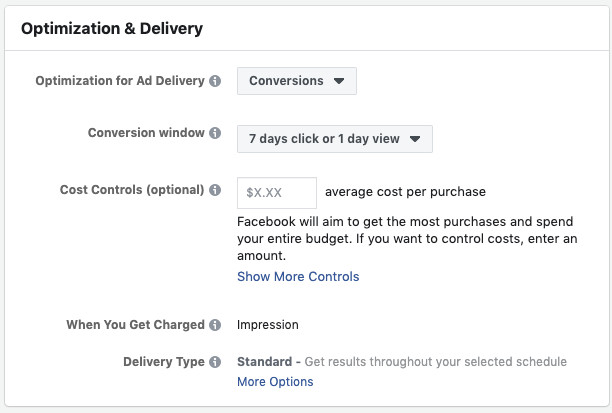The height and width of the screenshot is (413, 612).
Task: Click the Optimization for Ad Delivery label
Action: [x=120, y=81]
